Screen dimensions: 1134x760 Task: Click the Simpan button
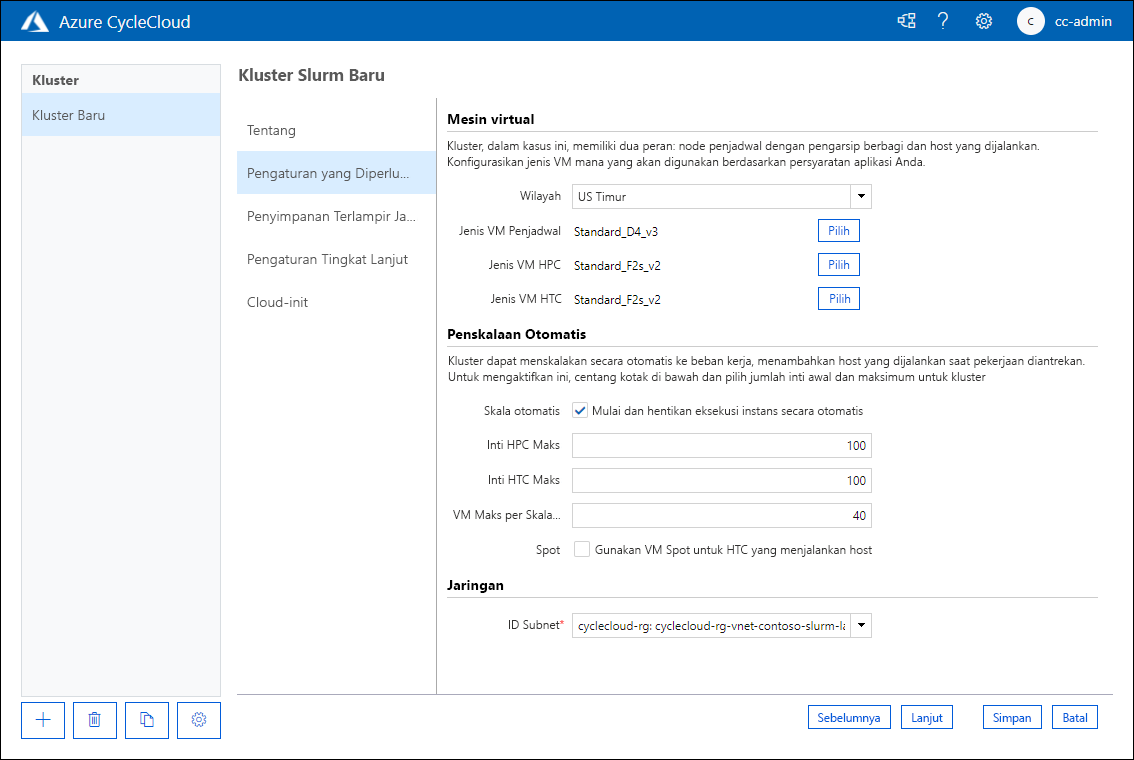[1011, 717]
